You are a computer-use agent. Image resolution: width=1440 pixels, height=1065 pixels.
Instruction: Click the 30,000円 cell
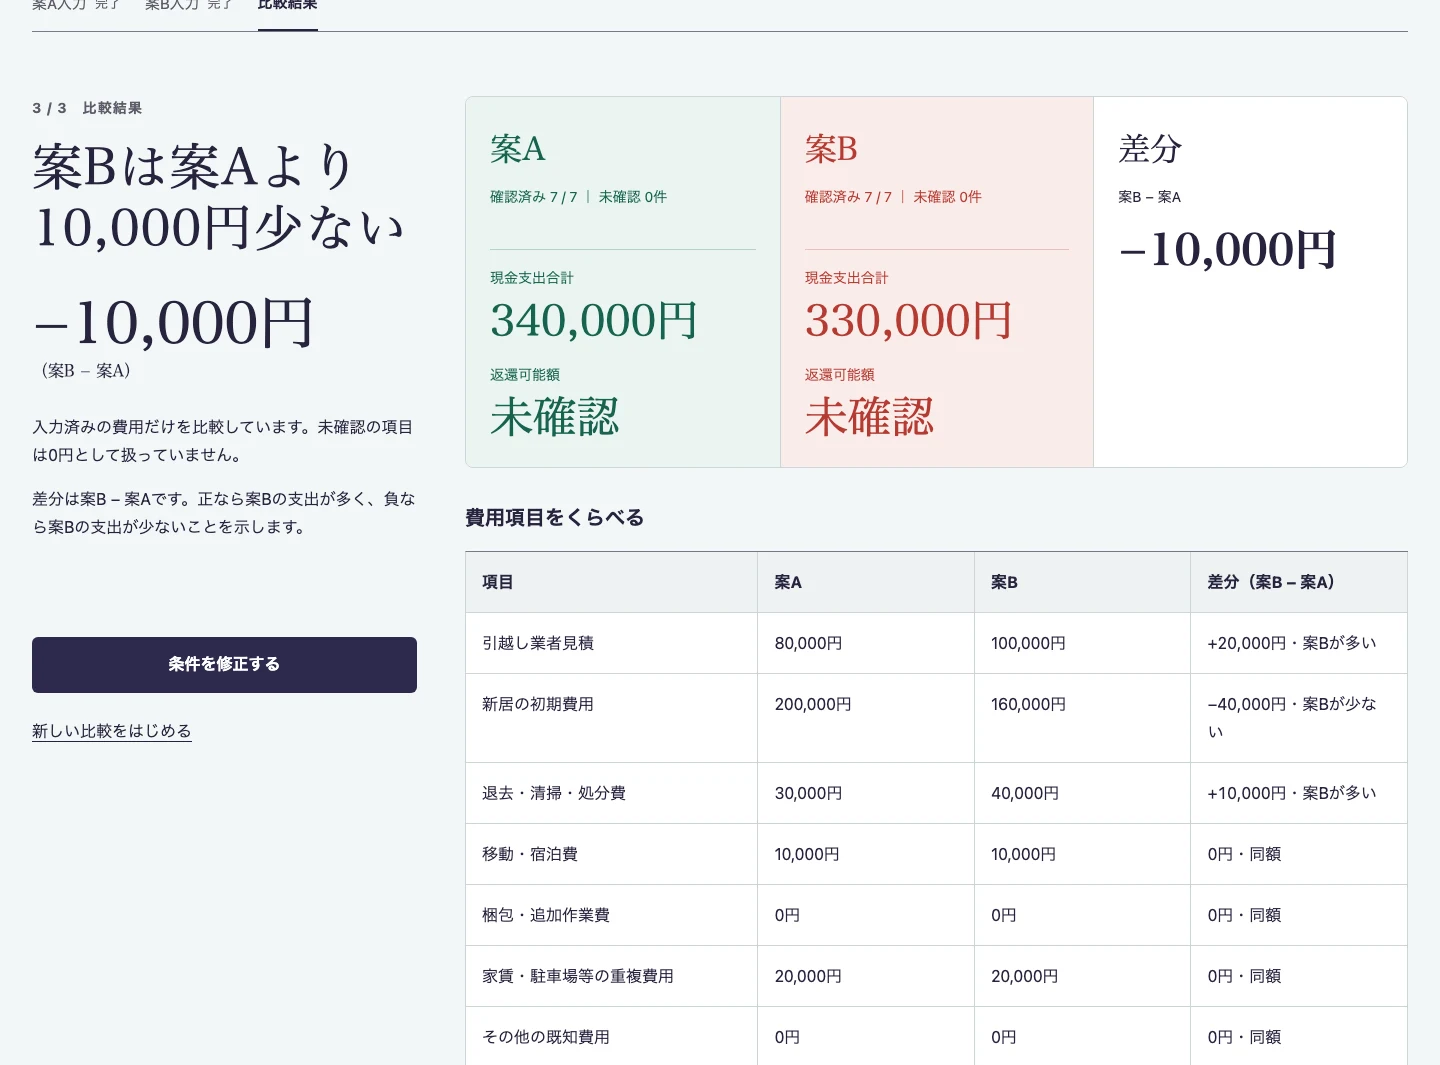click(x=866, y=793)
